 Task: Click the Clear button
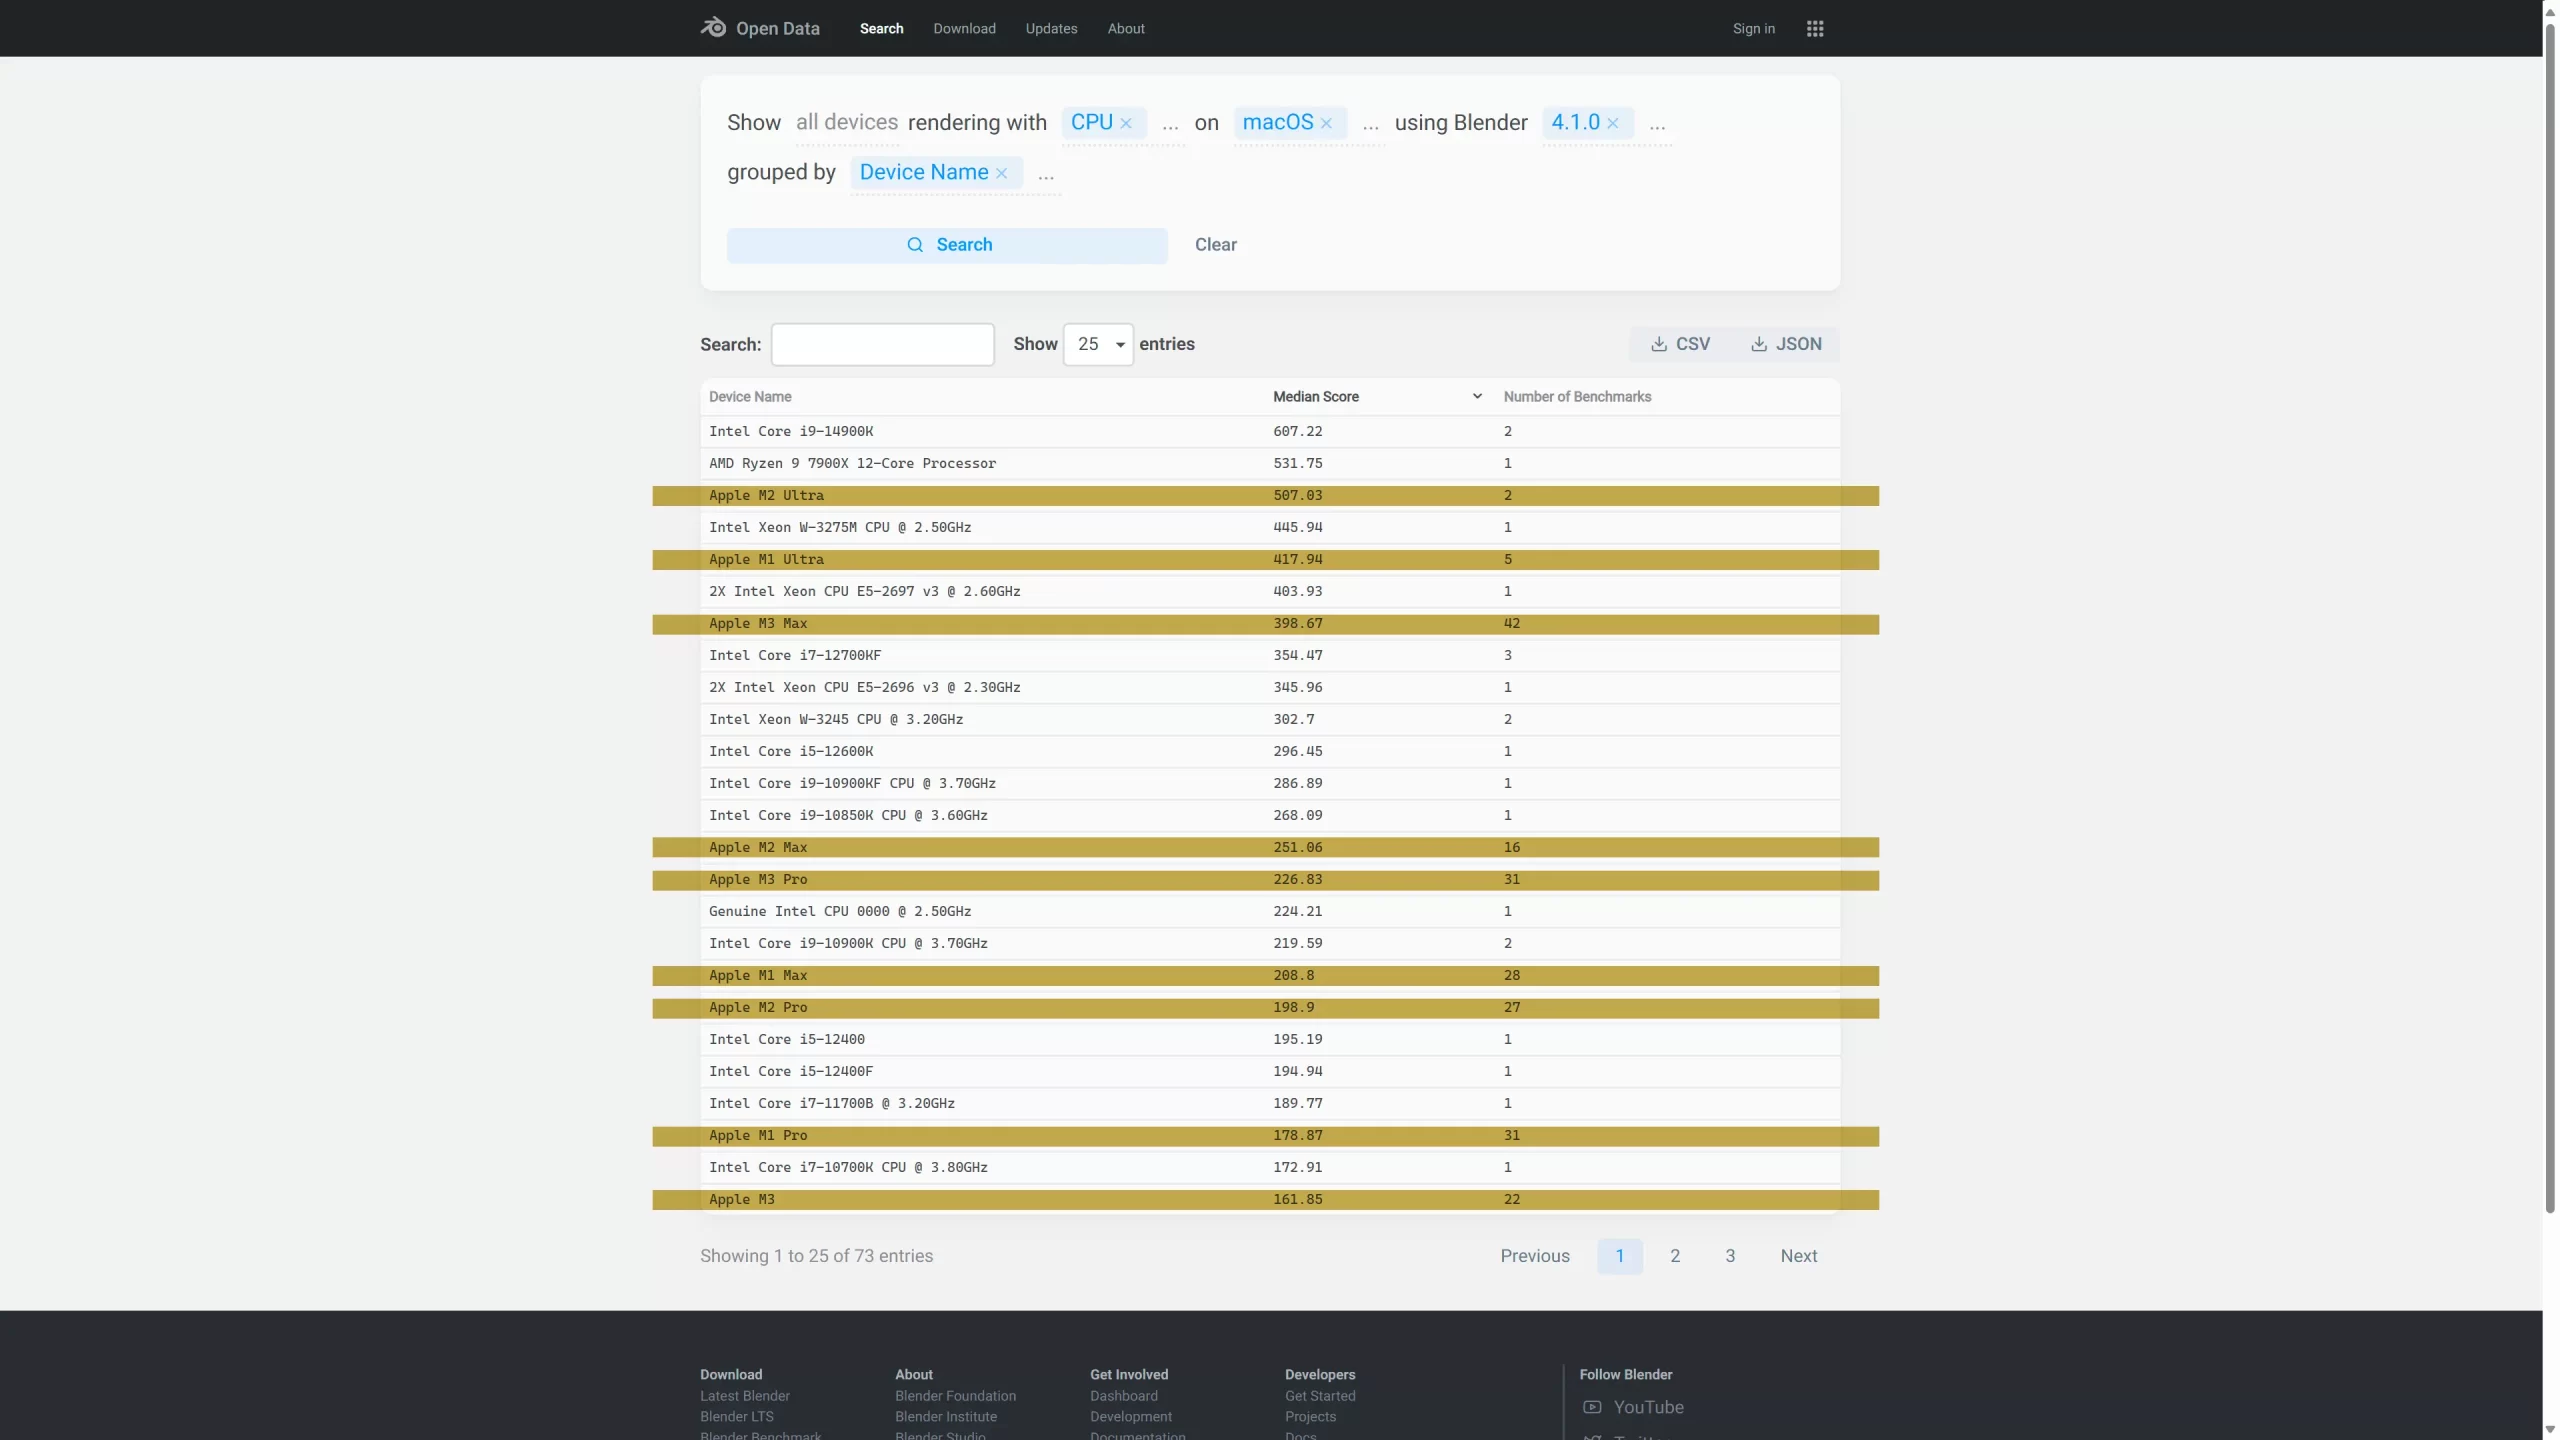[x=1215, y=245]
